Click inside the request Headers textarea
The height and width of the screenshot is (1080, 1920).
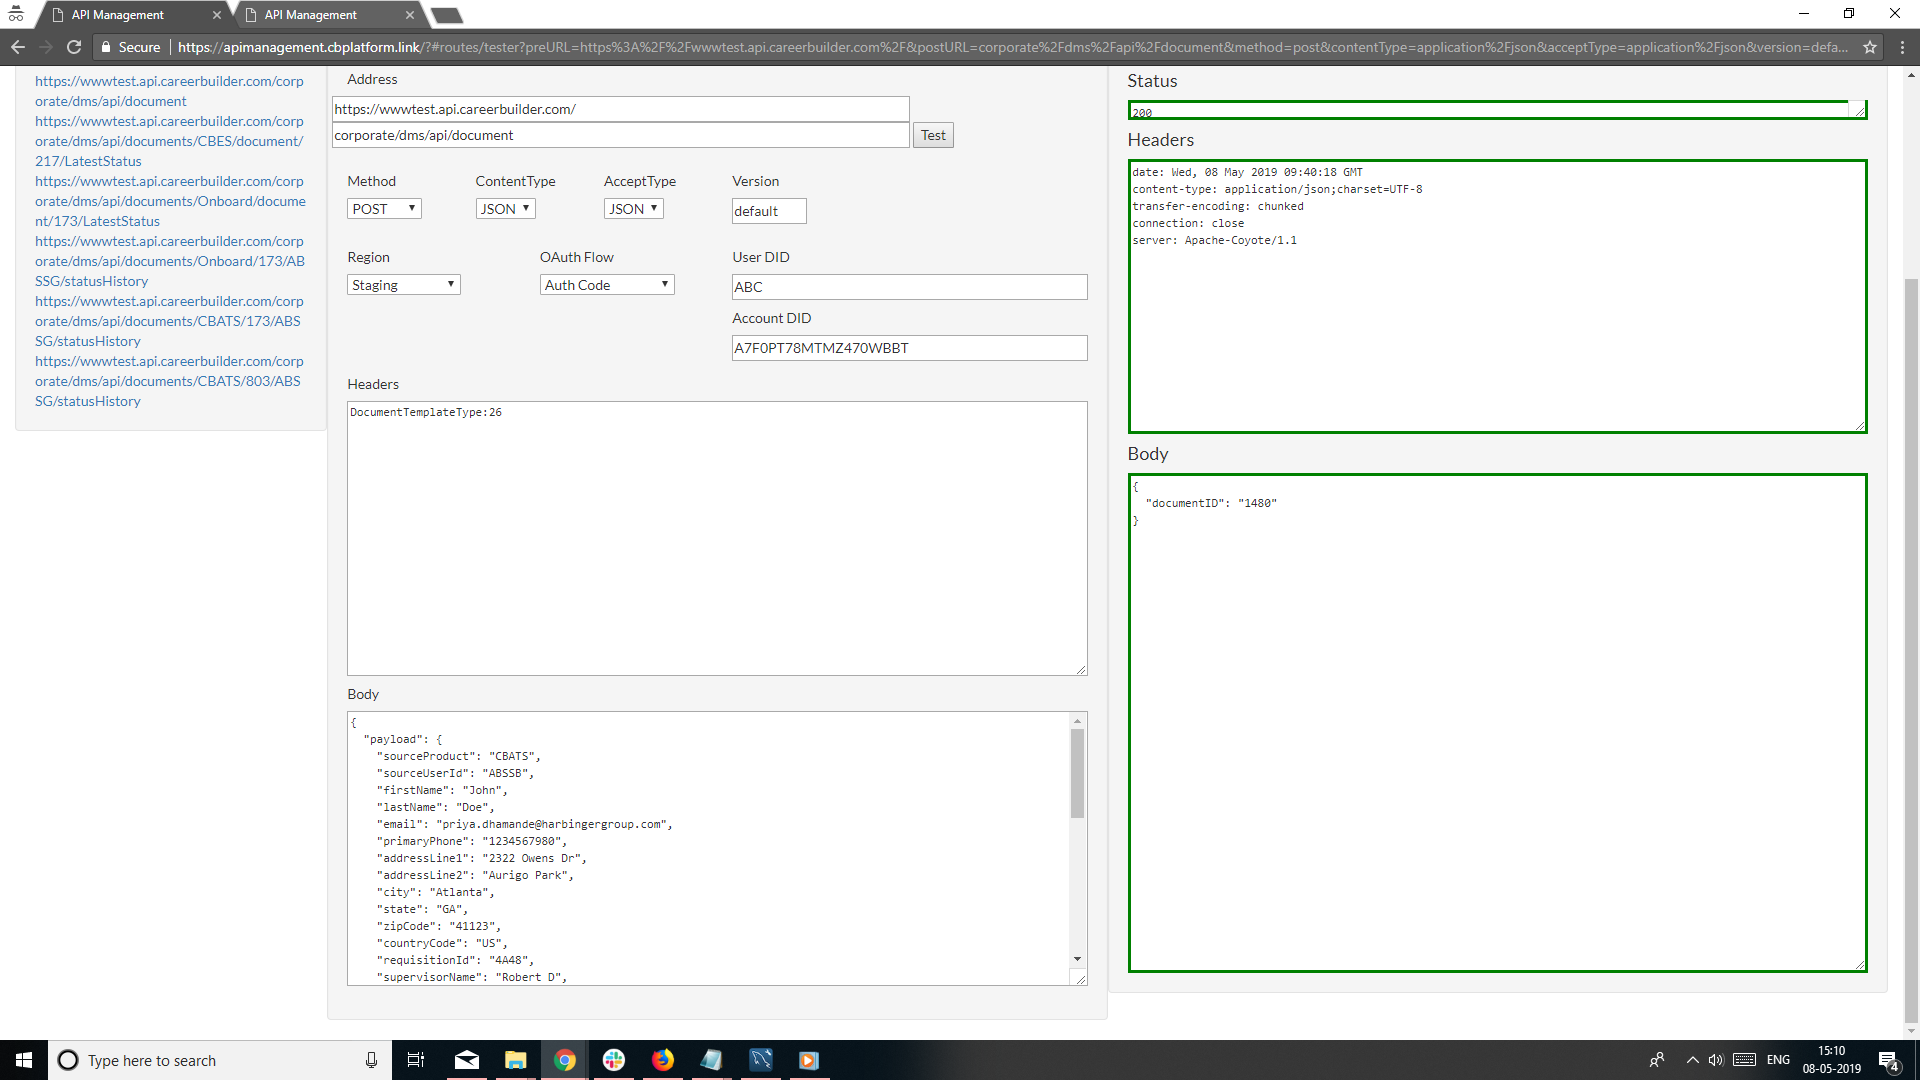pos(717,538)
